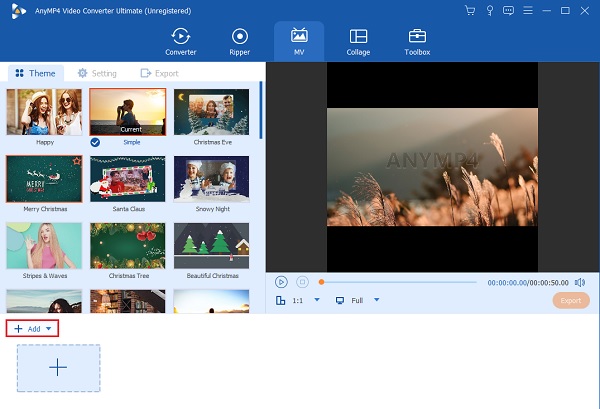Switch to the Export tab

tap(160, 73)
